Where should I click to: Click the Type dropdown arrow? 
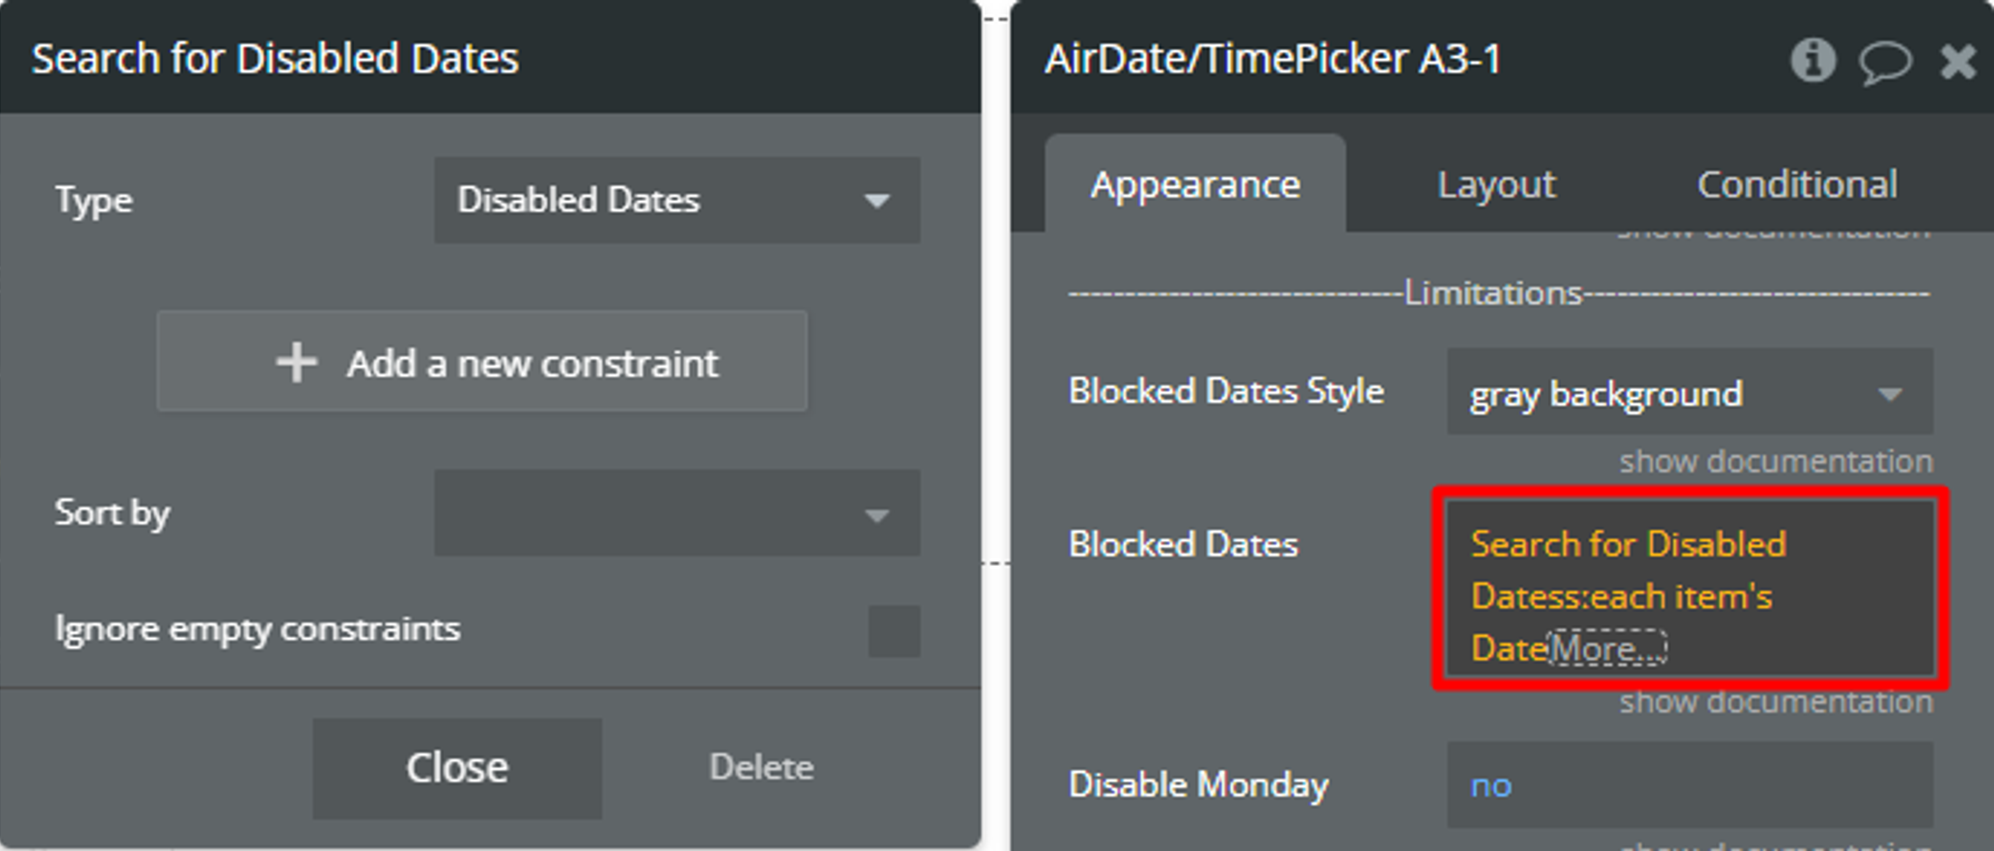point(877,201)
